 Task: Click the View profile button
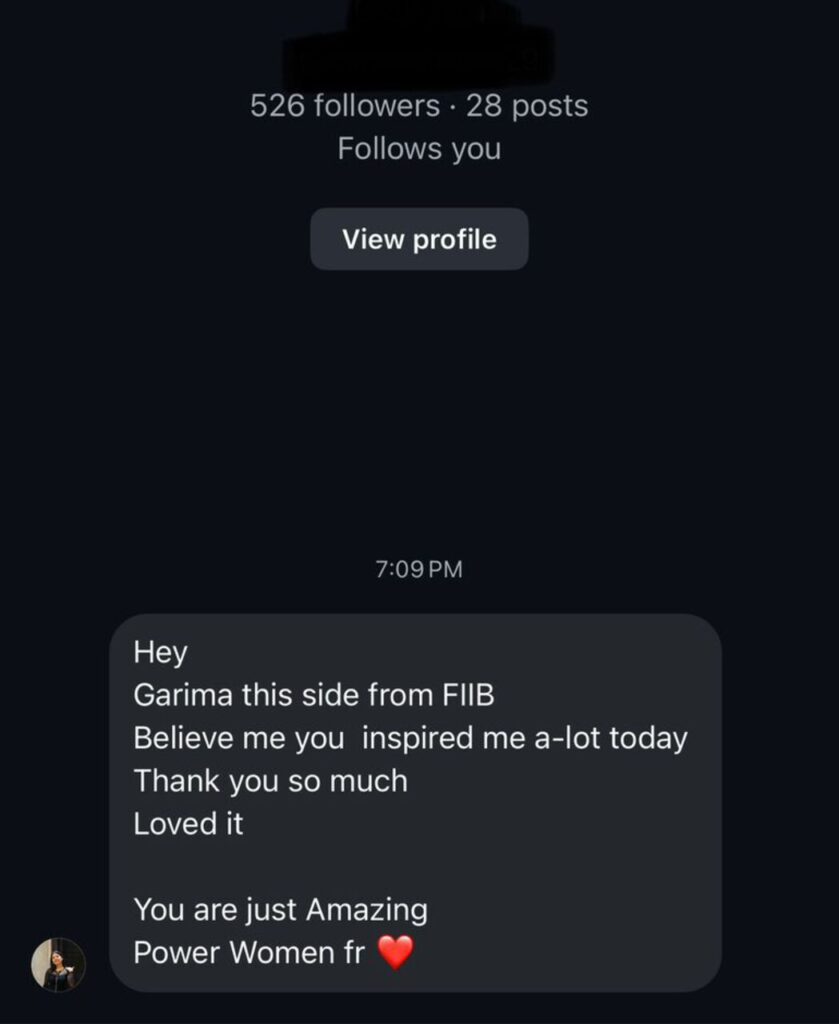click(419, 240)
